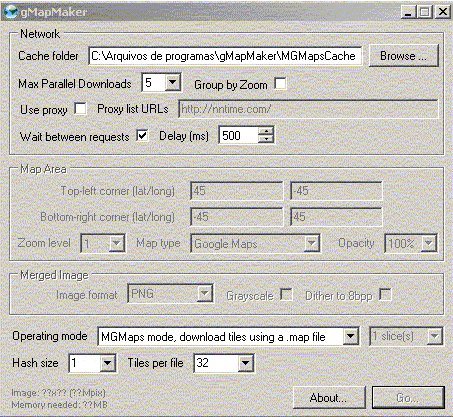Open the Hash size dropdown

tap(107, 363)
